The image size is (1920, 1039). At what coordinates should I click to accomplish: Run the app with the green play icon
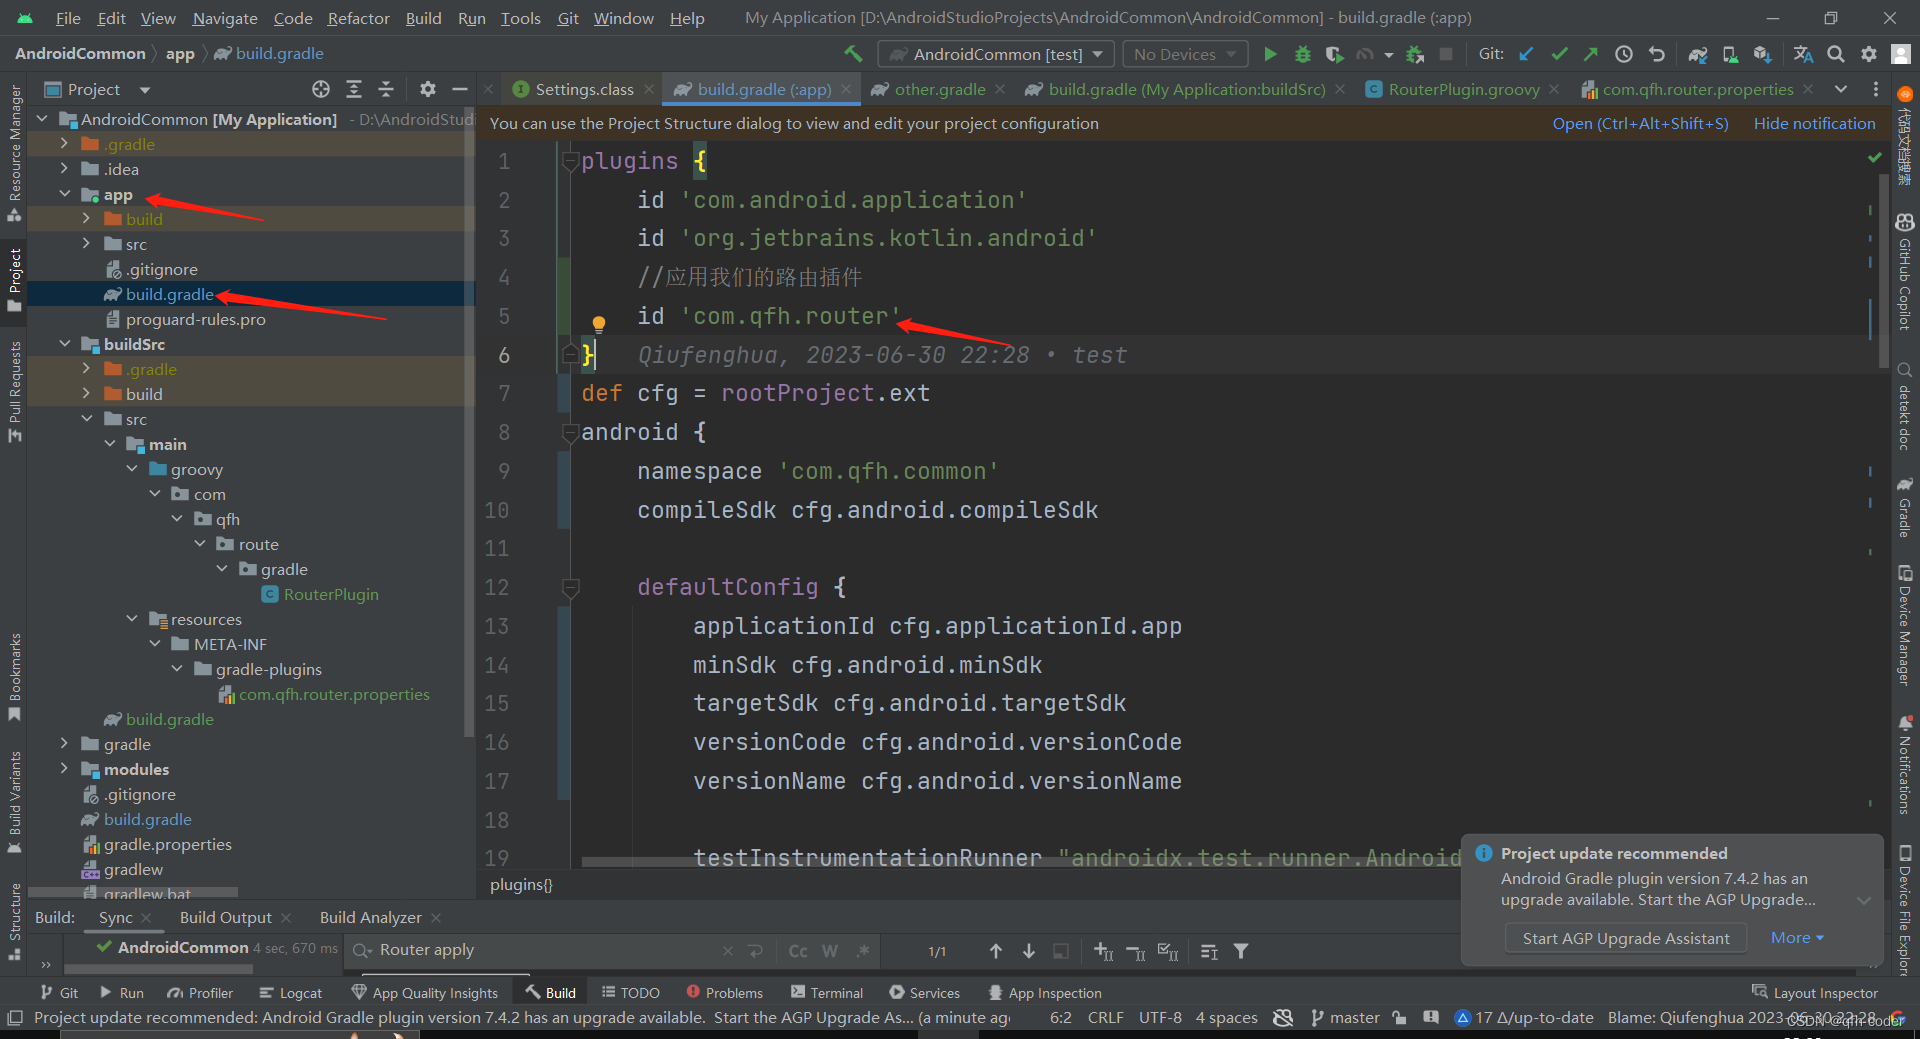1270,54
